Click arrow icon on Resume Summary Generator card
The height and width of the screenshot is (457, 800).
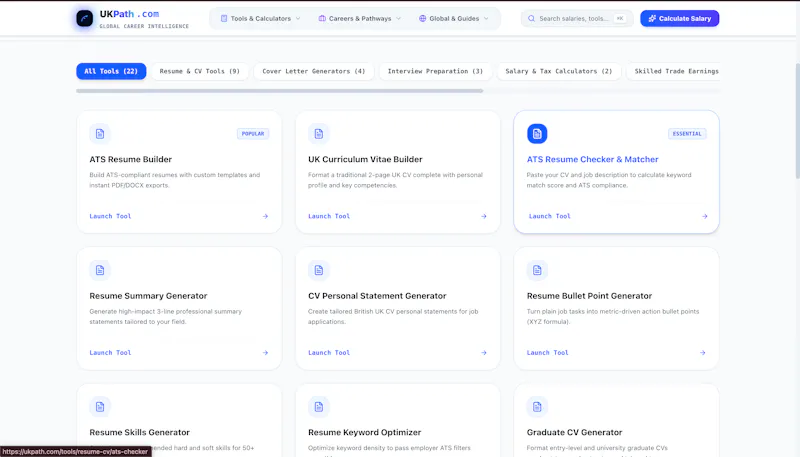(265, 352)
